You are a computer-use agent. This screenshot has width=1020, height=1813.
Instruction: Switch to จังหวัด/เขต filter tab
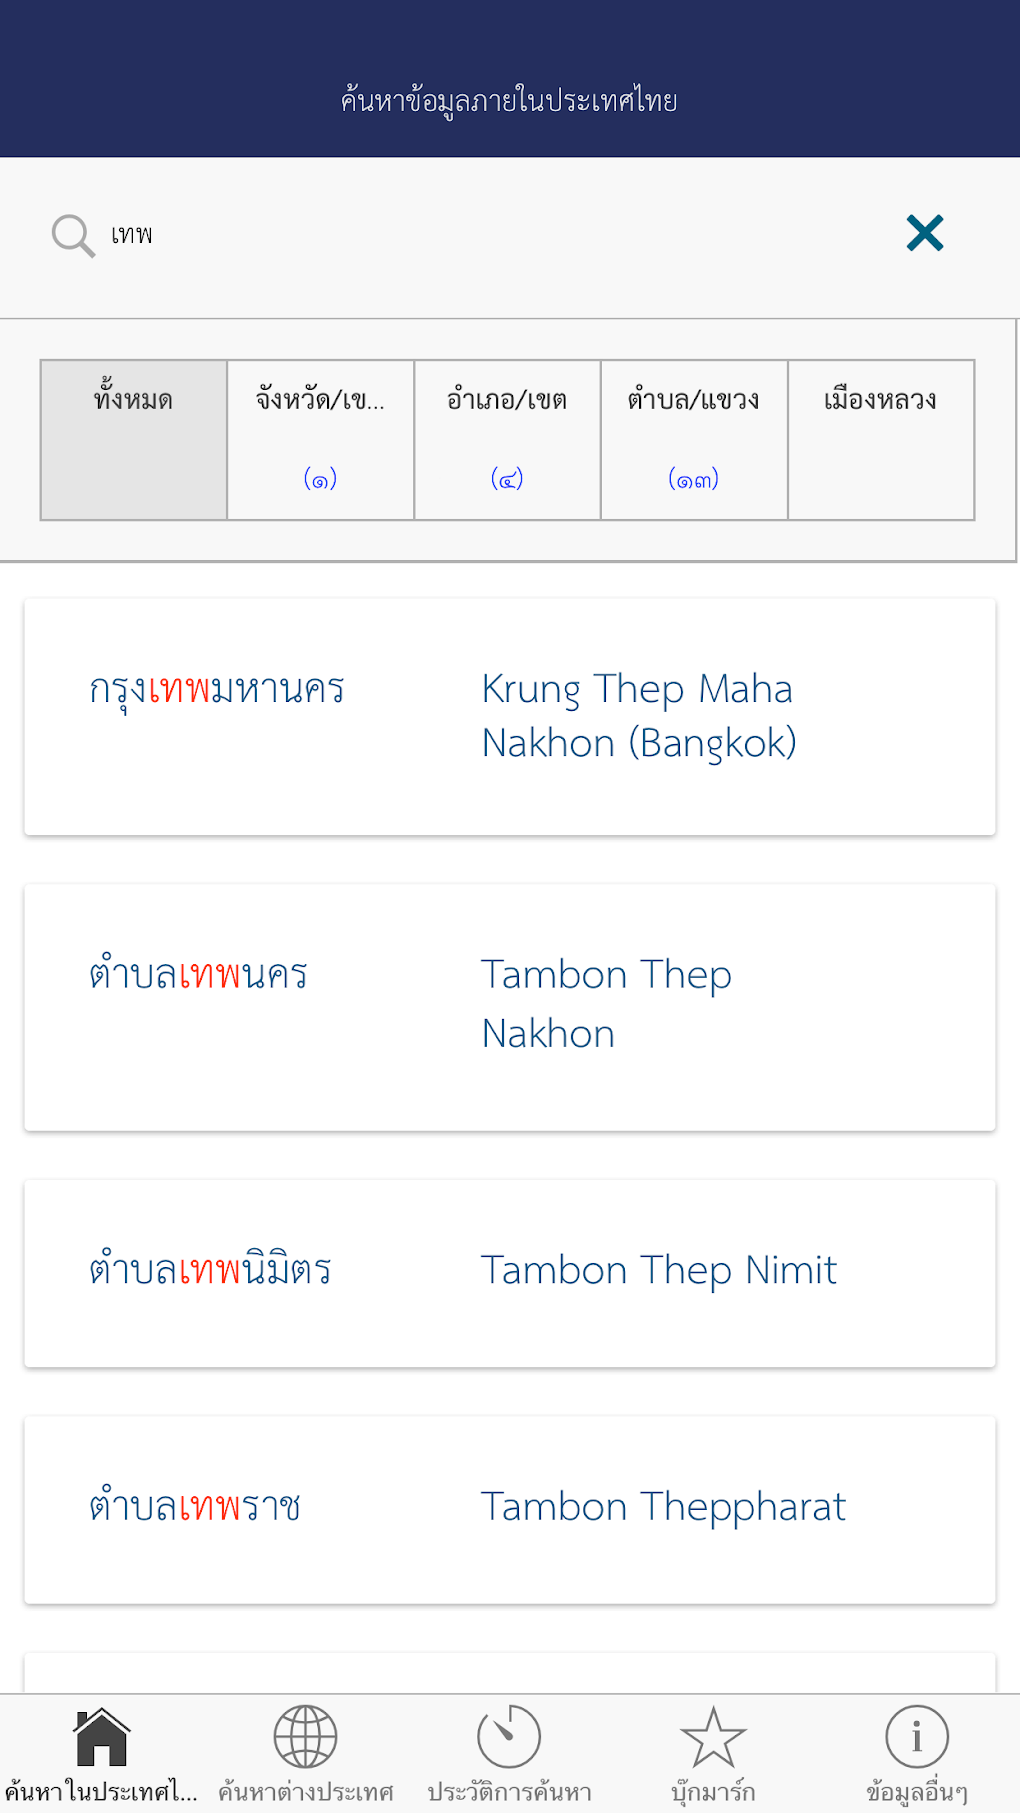coord(321,440)
